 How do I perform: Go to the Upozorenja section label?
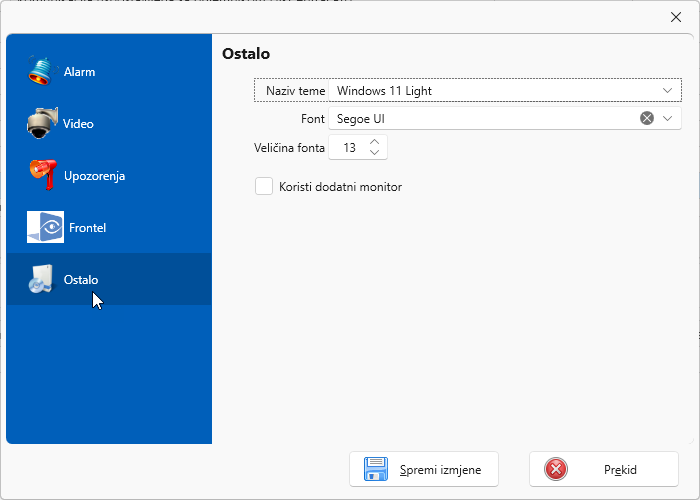pyautogui.click(x=94, y=176)
